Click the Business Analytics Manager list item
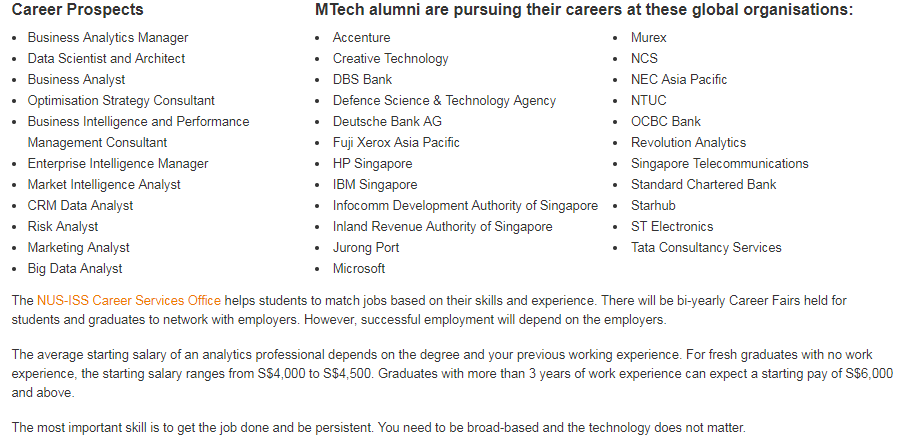902x442 pixels. 108,37
